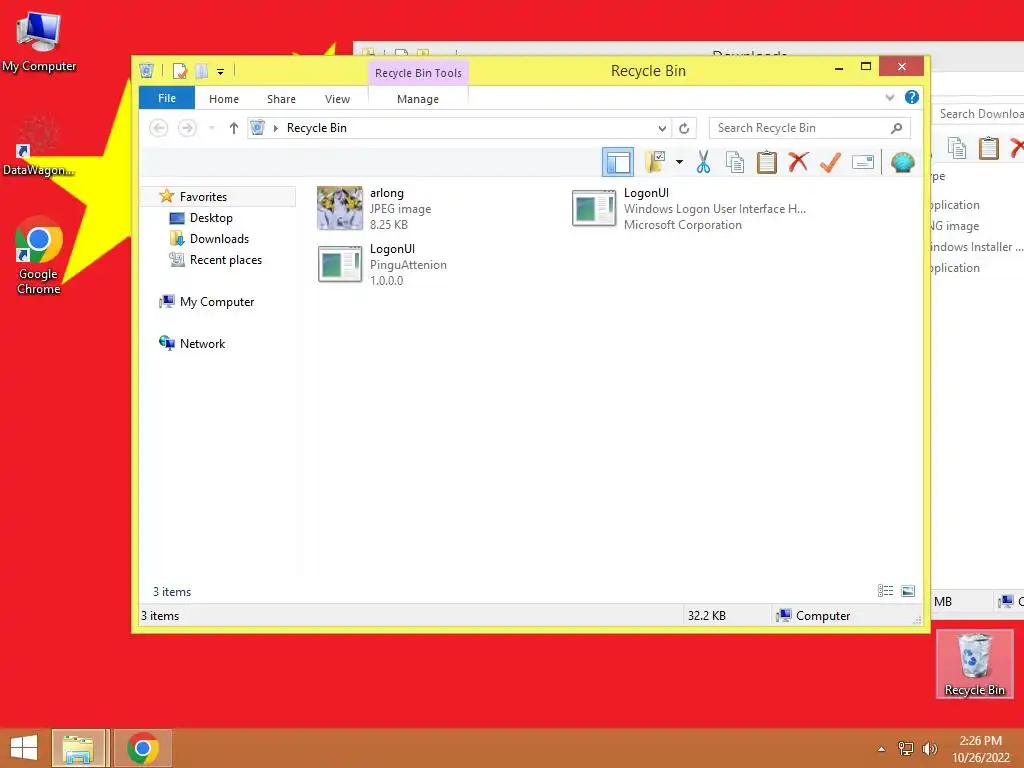Expand the address bar breadcrumb chevron

click(276, 128)
